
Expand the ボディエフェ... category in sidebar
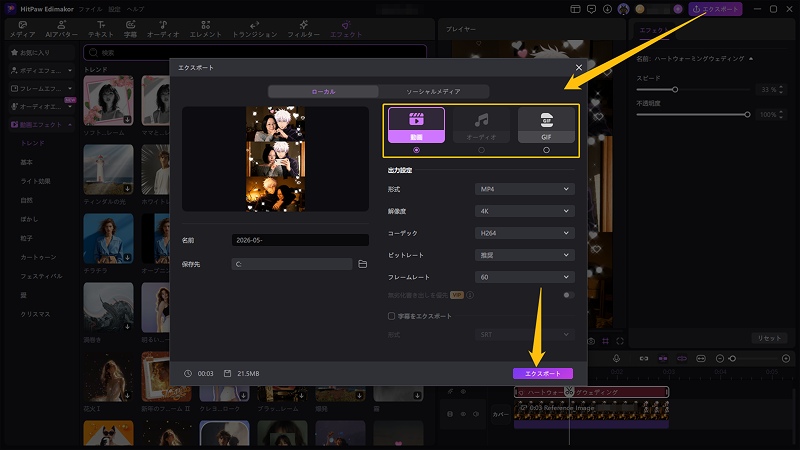pos(42,70)
